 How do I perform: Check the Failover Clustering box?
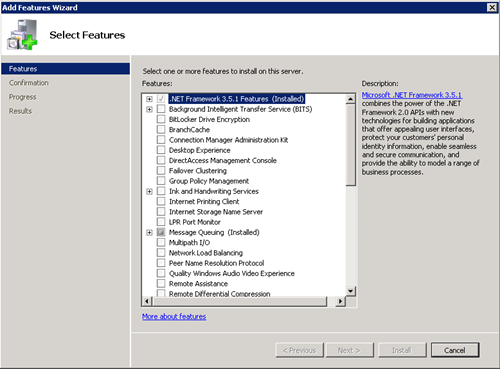pyautogui.click(x=161, y=171)
